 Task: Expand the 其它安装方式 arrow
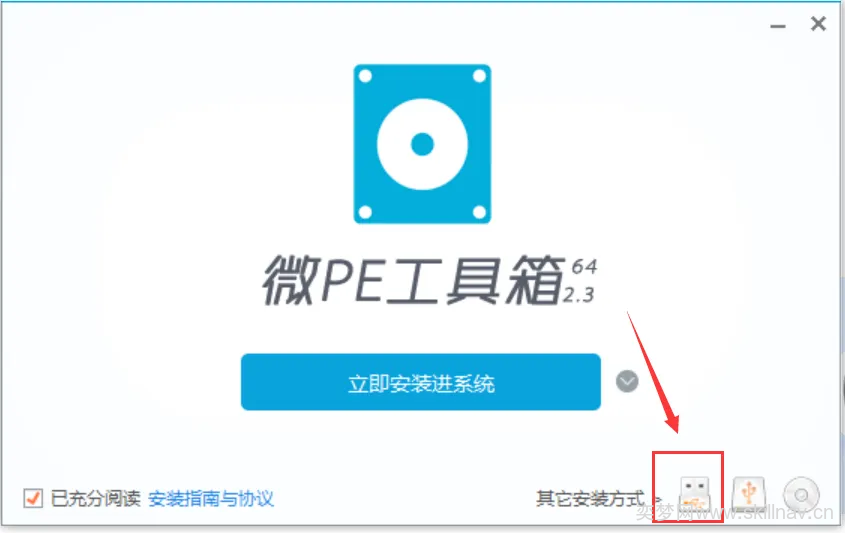[x=657, y=500]
